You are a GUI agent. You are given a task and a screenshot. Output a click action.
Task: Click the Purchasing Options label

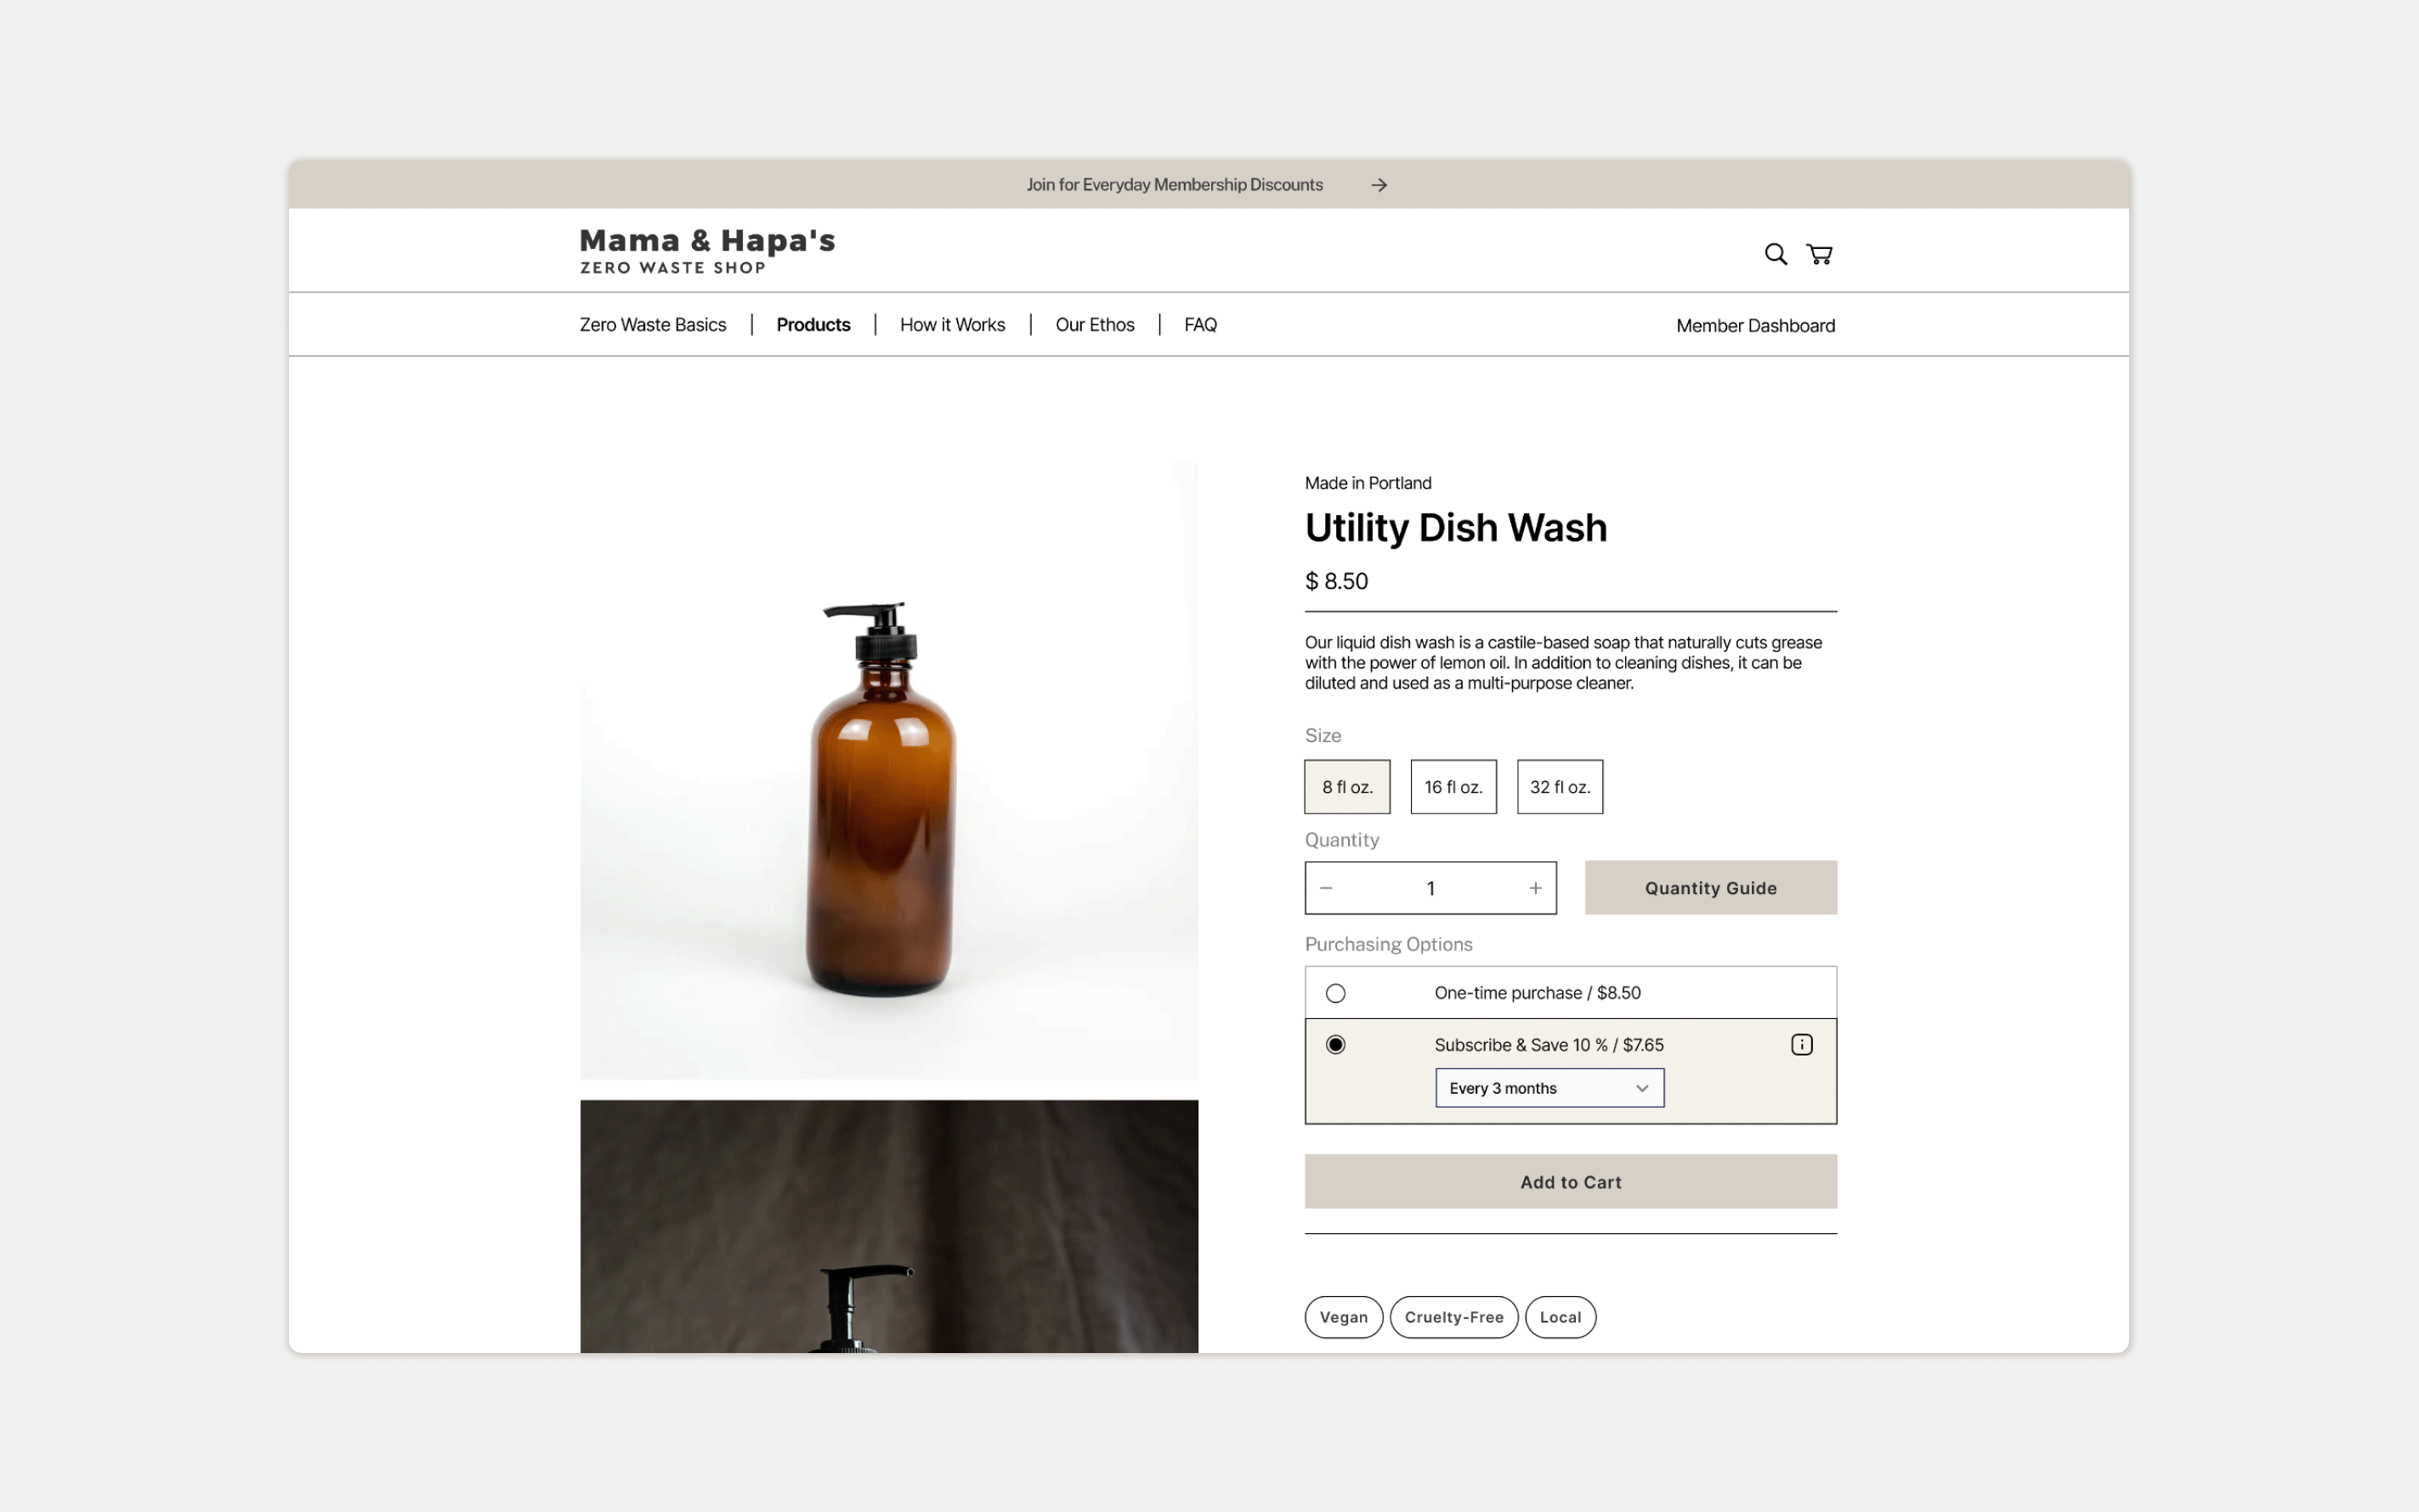[x=1388, y=944]
